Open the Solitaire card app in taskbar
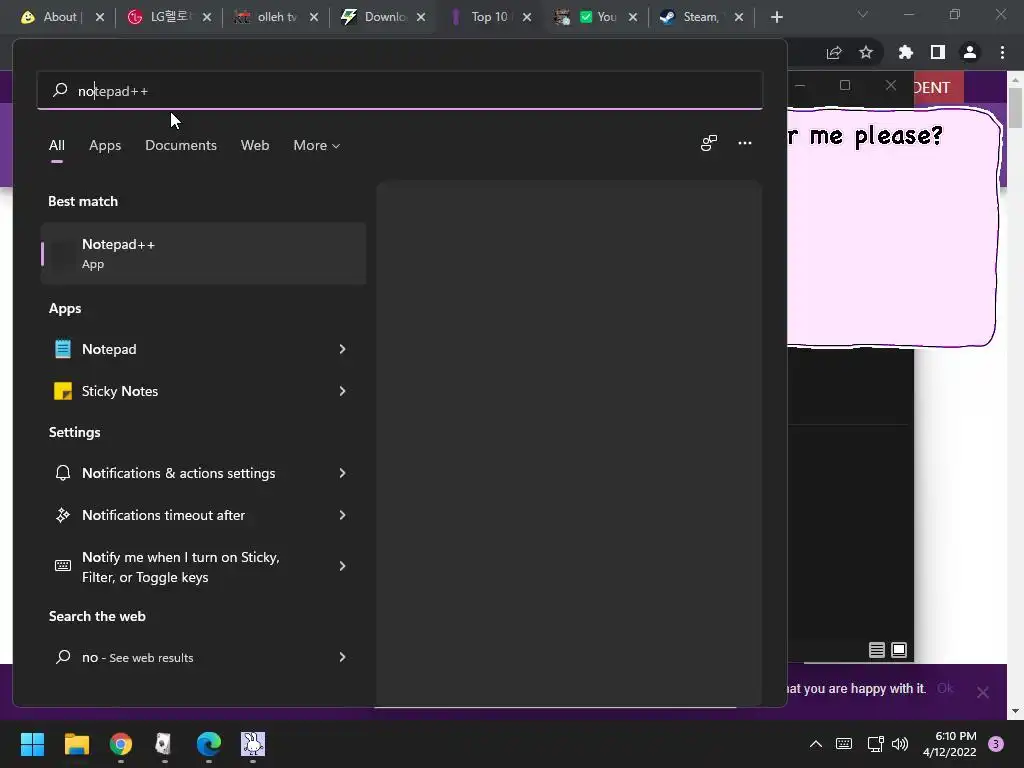 tap(164, 744)
